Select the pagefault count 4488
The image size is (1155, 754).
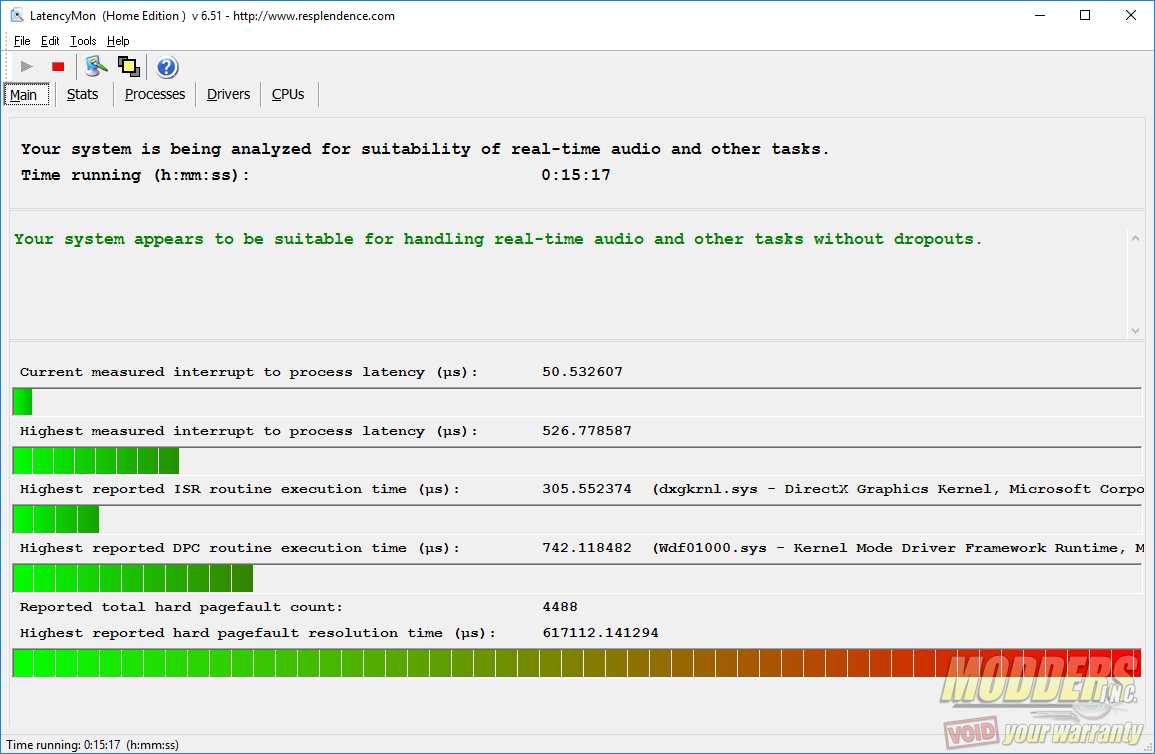(560, 607)
